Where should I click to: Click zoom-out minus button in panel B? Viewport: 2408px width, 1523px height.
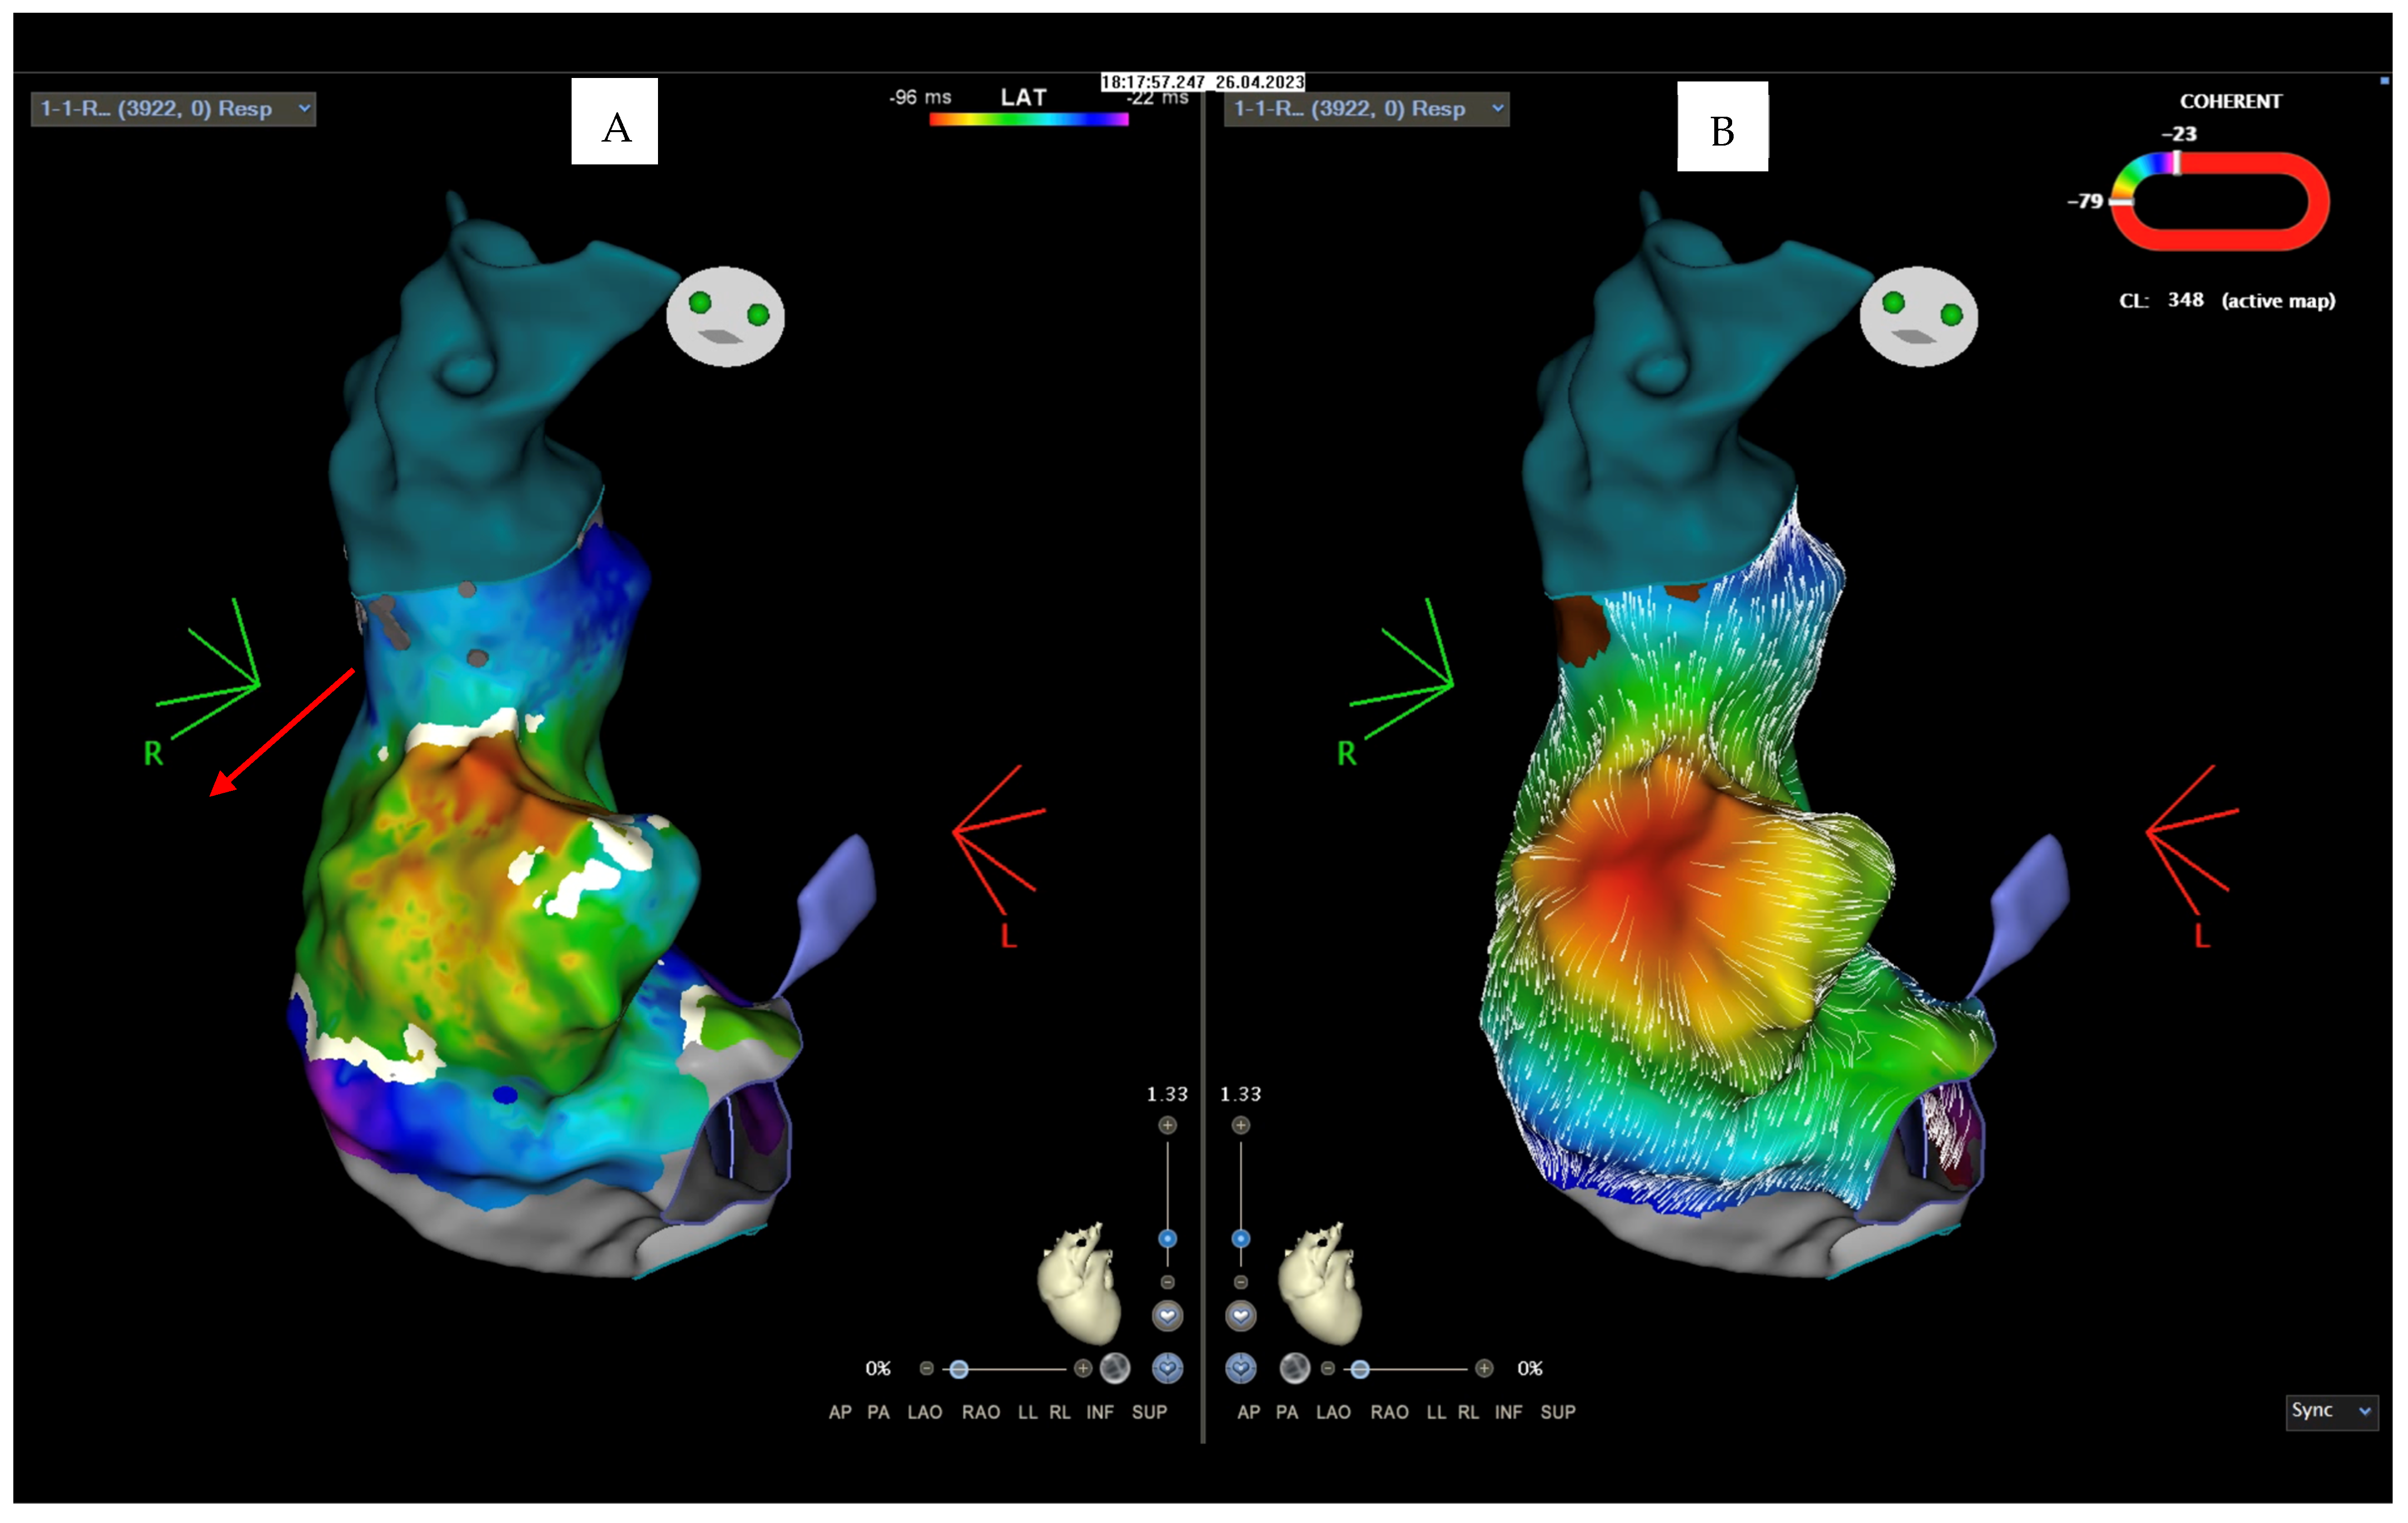[1241, 1282]
